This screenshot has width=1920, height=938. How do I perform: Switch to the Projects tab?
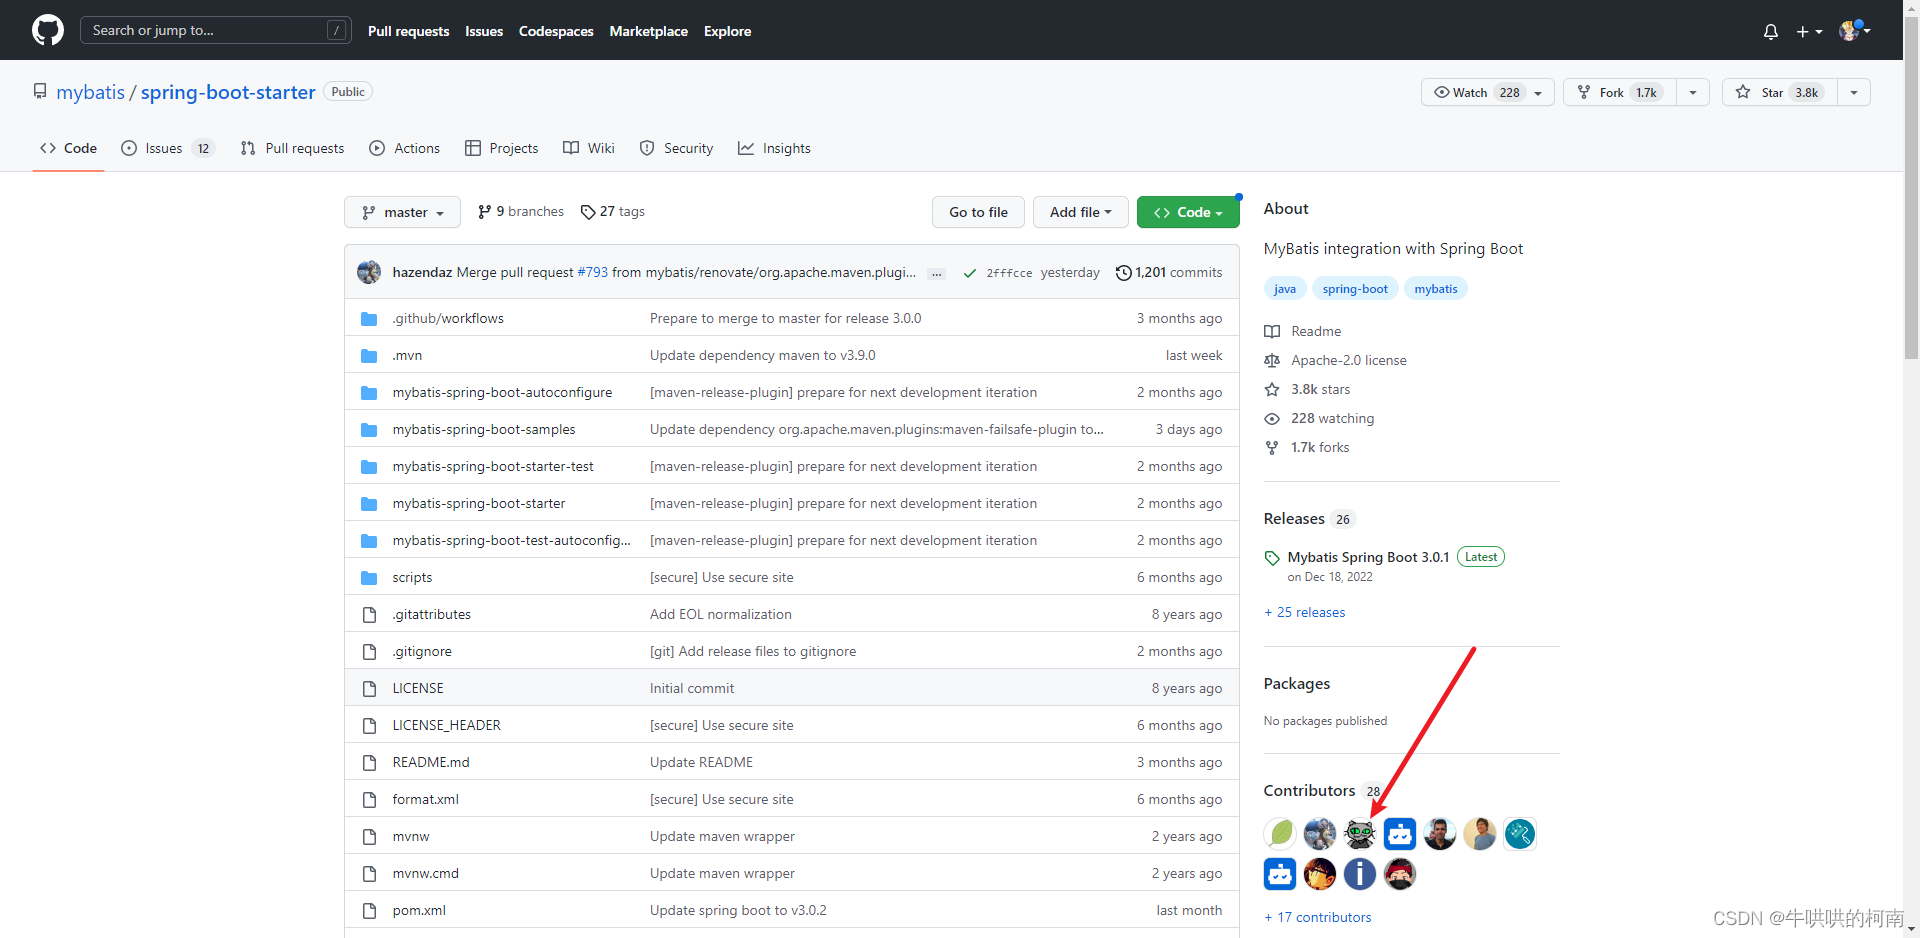[x=501, y=148]
